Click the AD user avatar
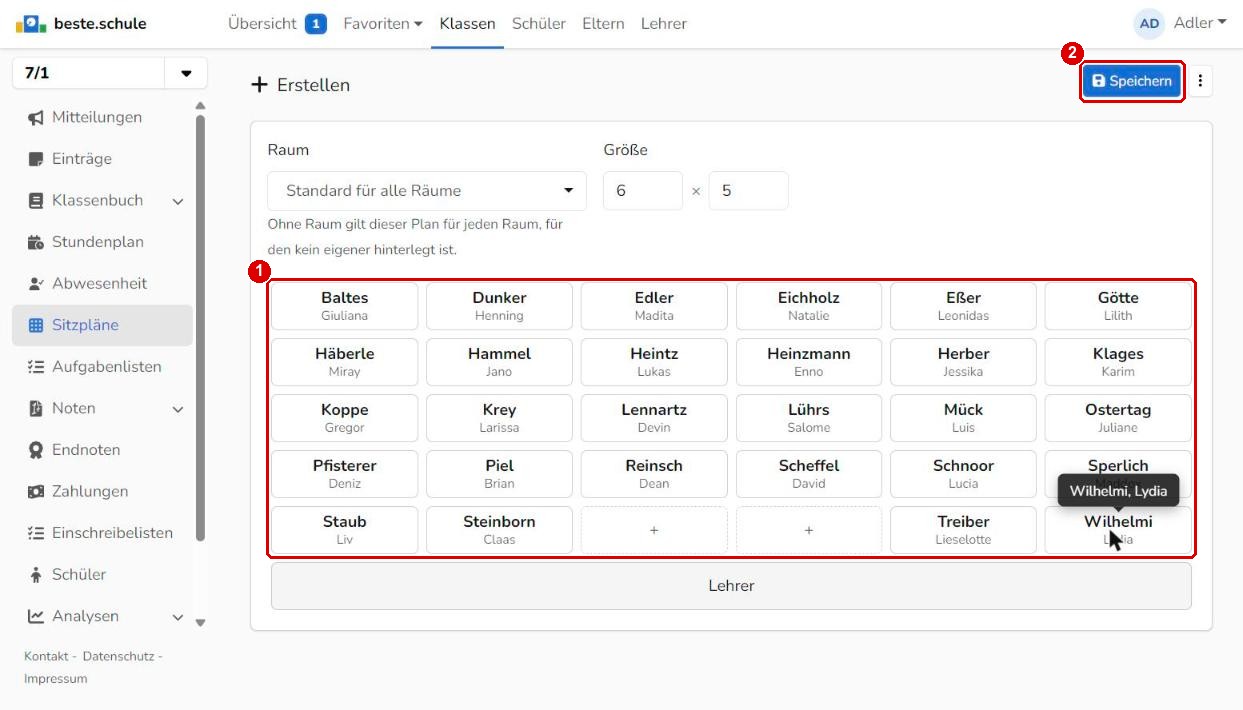The width and height of the screenshot is (1243, 710). [1150, 23]
